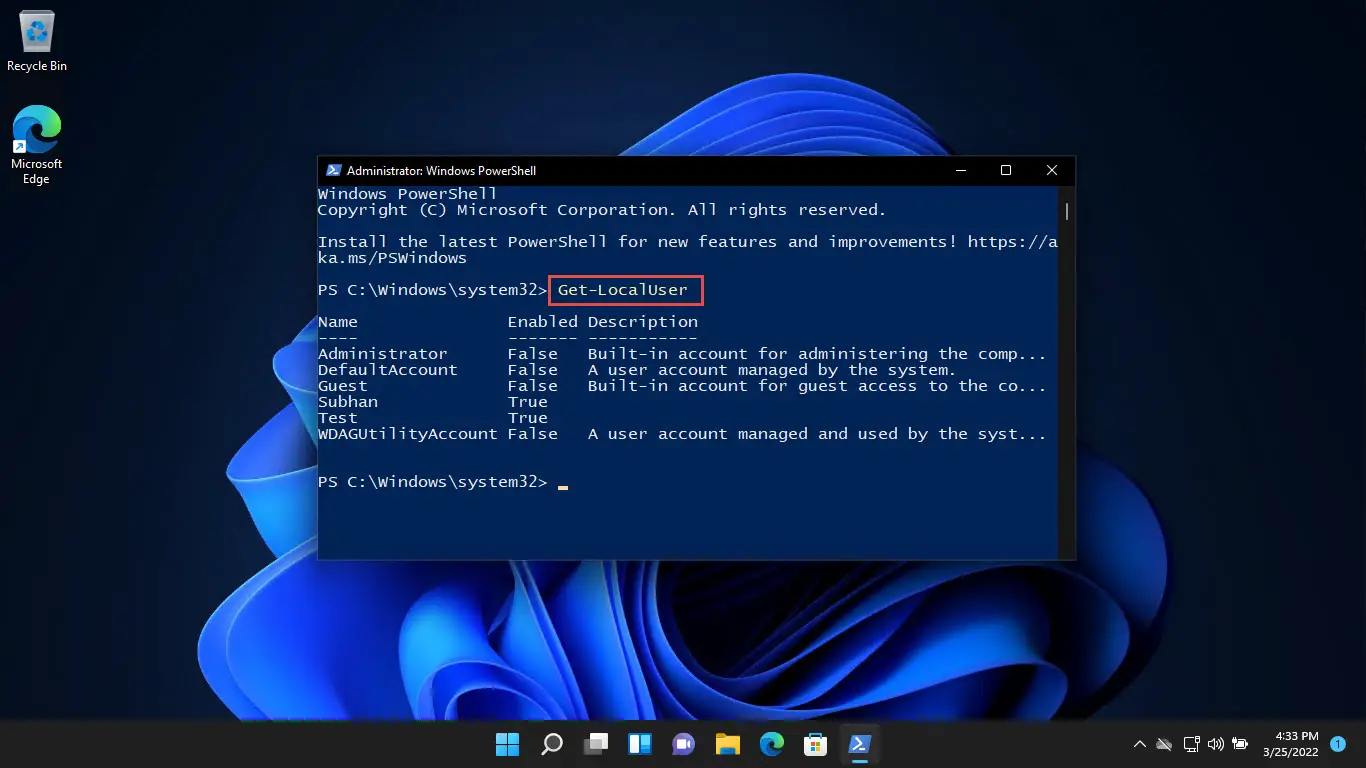Click the Administrator: Windows PowerShell title text
The height and width of the screenshot is (768, 1366).
click(x=441, y=171)
